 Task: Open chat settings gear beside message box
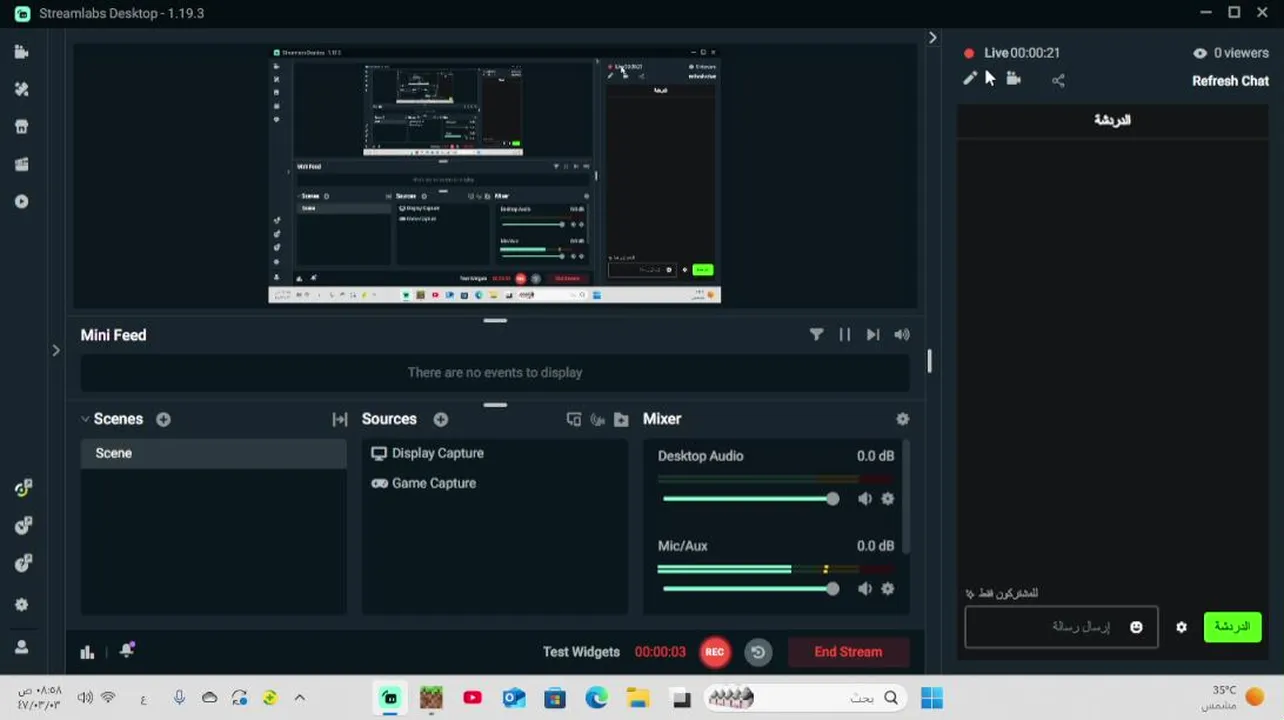pos(1182,627)
